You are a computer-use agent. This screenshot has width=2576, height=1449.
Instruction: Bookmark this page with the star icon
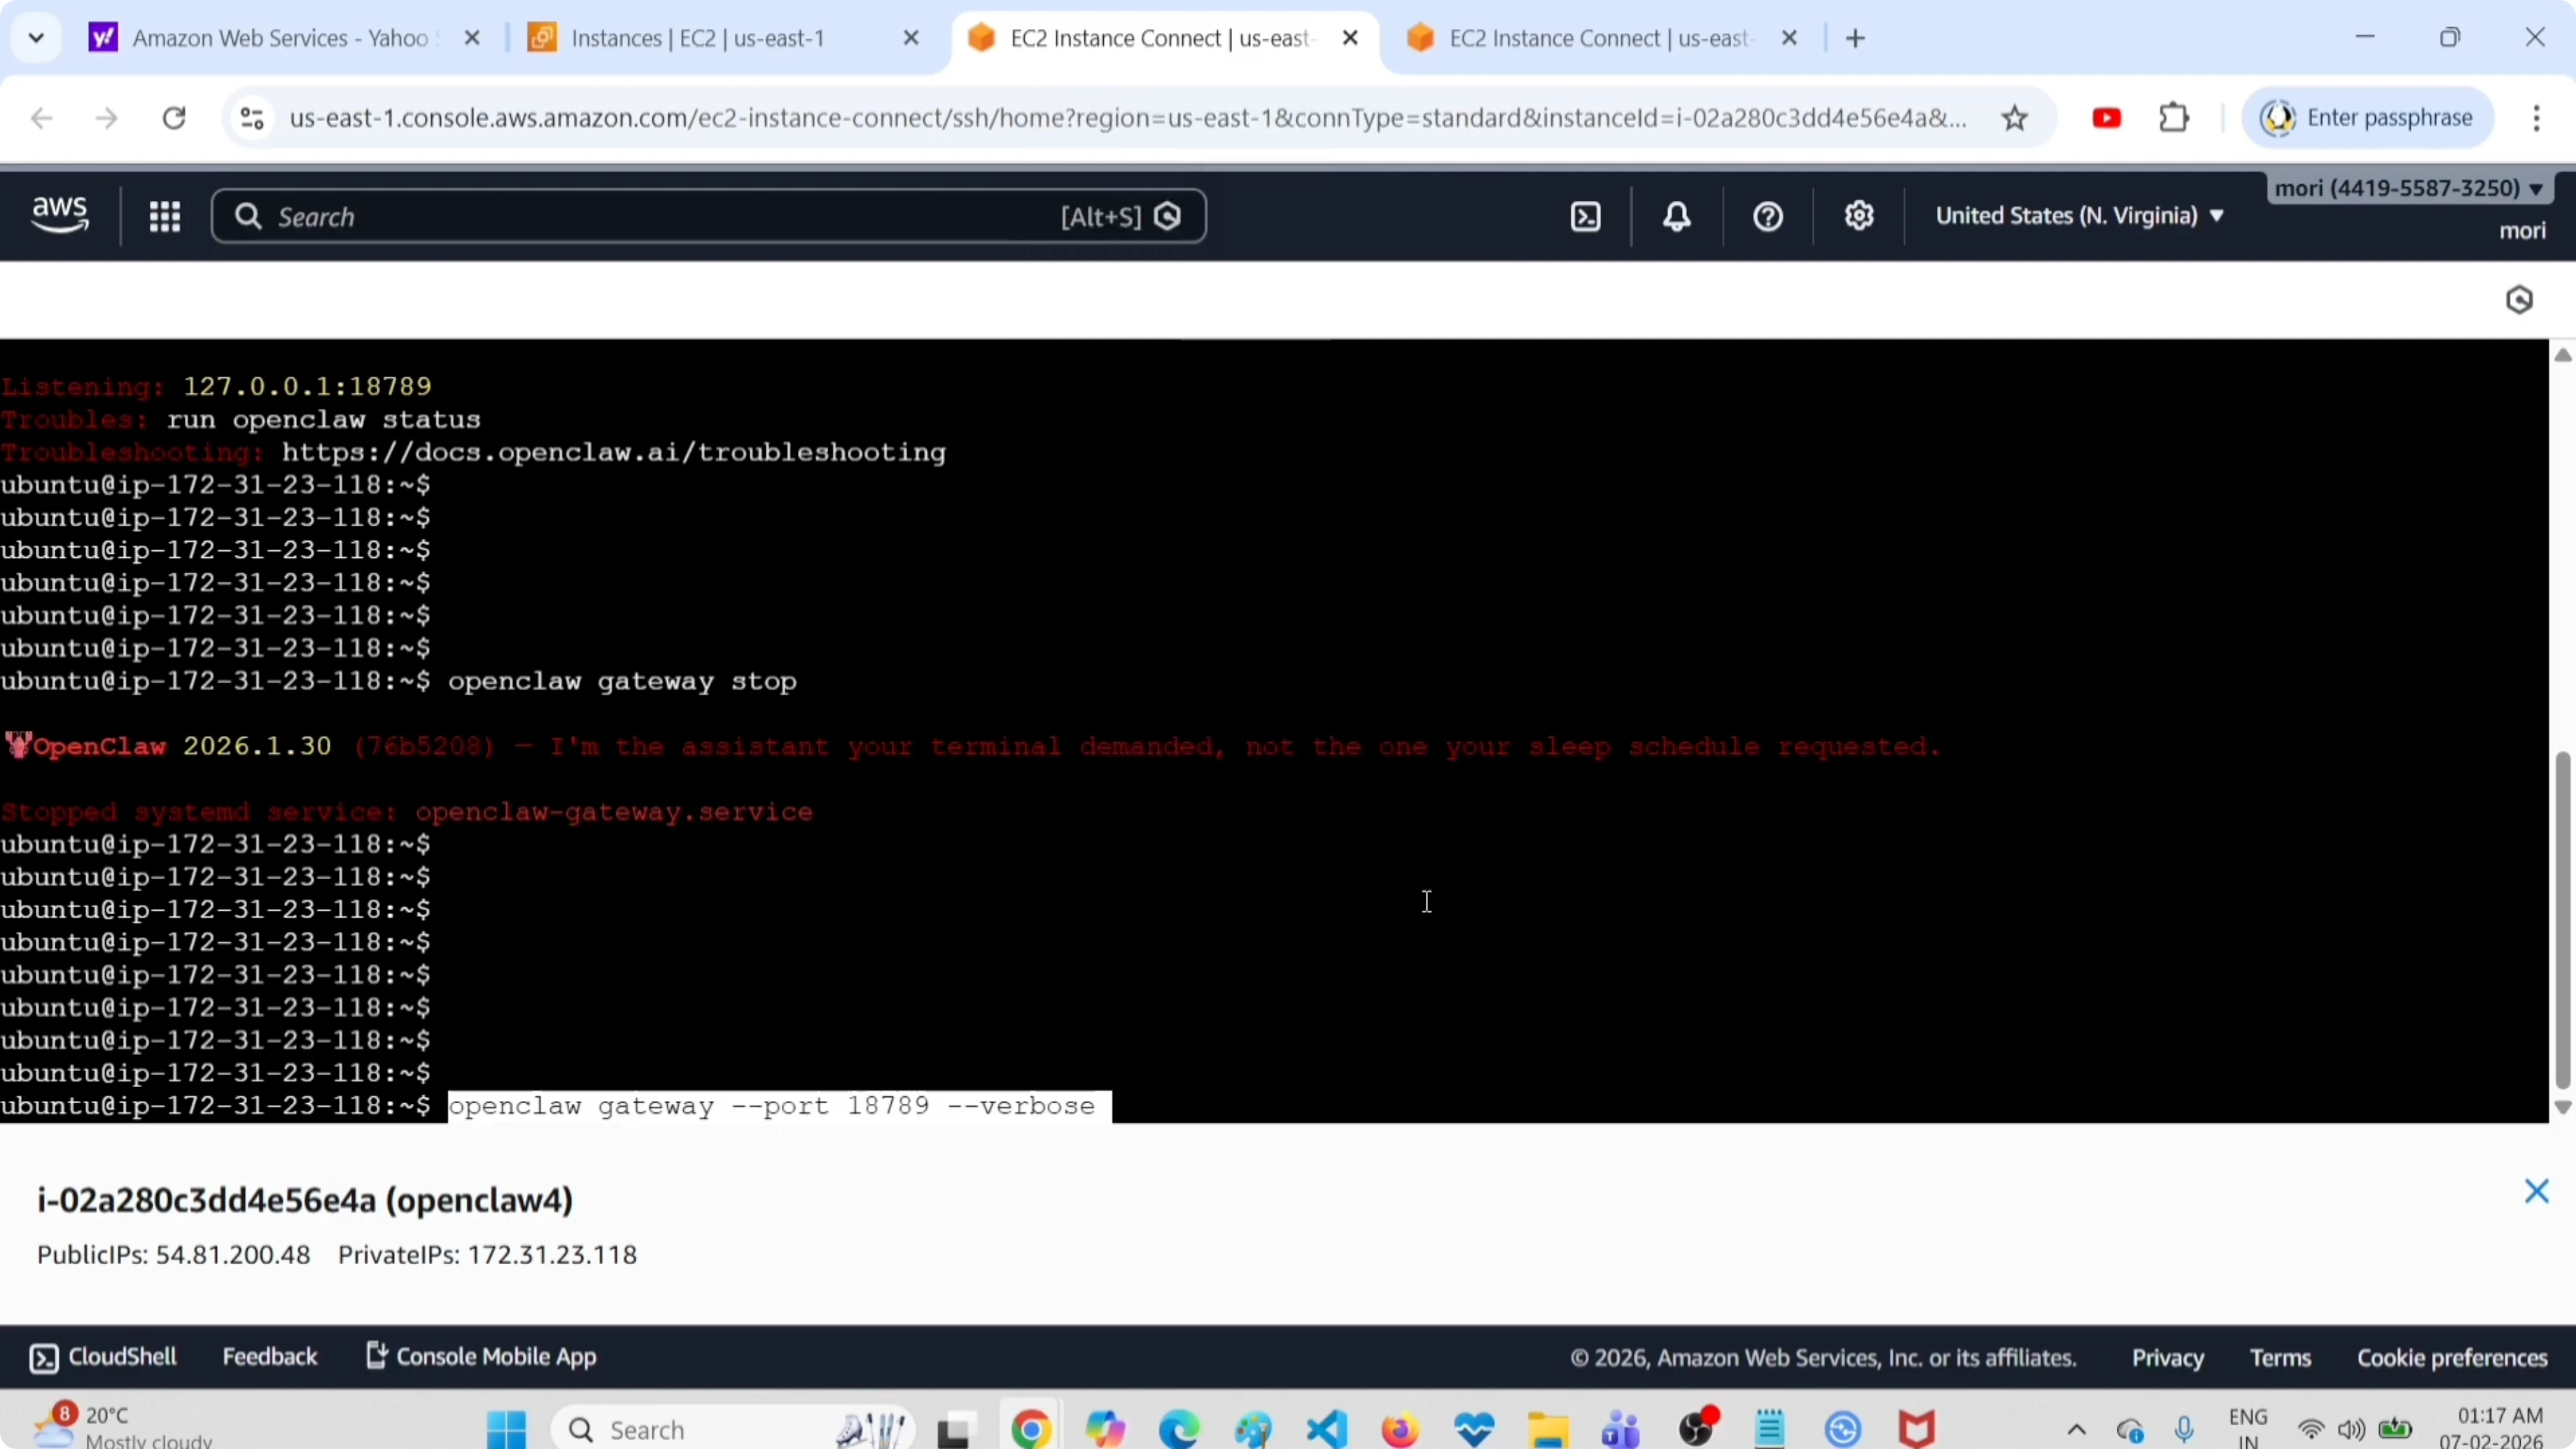click(2014, 118)
